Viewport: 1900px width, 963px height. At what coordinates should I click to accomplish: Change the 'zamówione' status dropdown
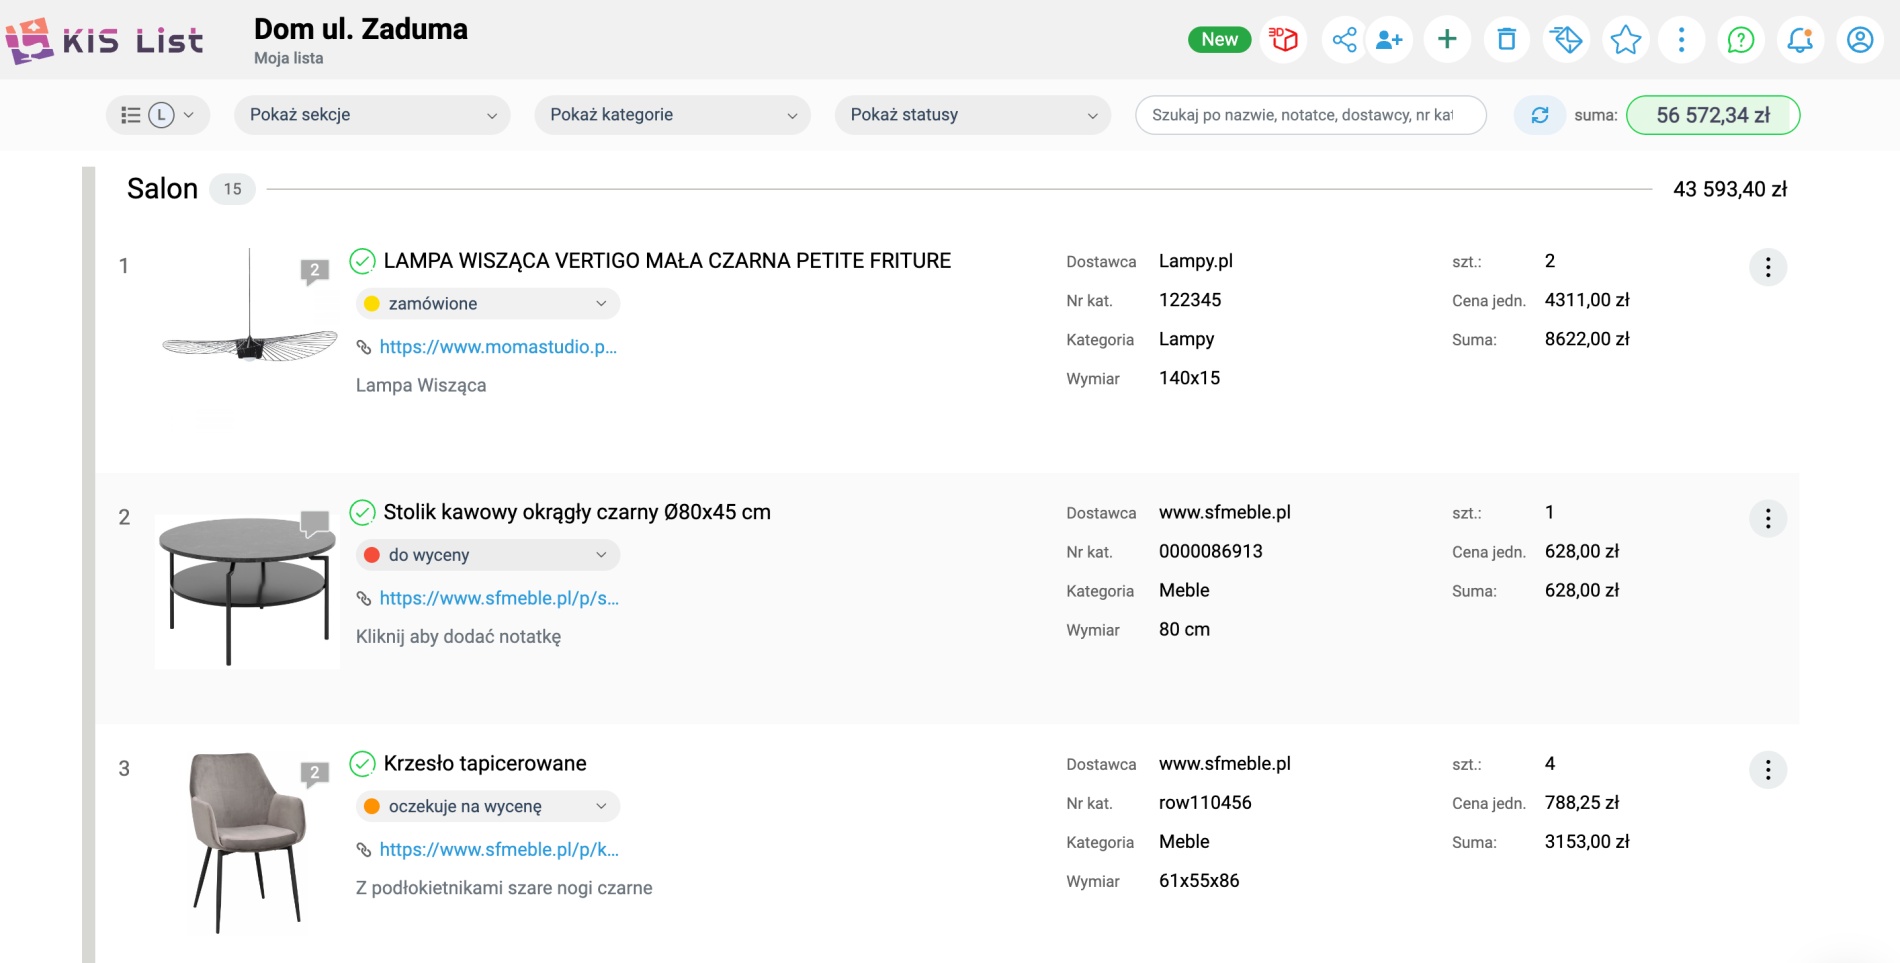point(488,304)
